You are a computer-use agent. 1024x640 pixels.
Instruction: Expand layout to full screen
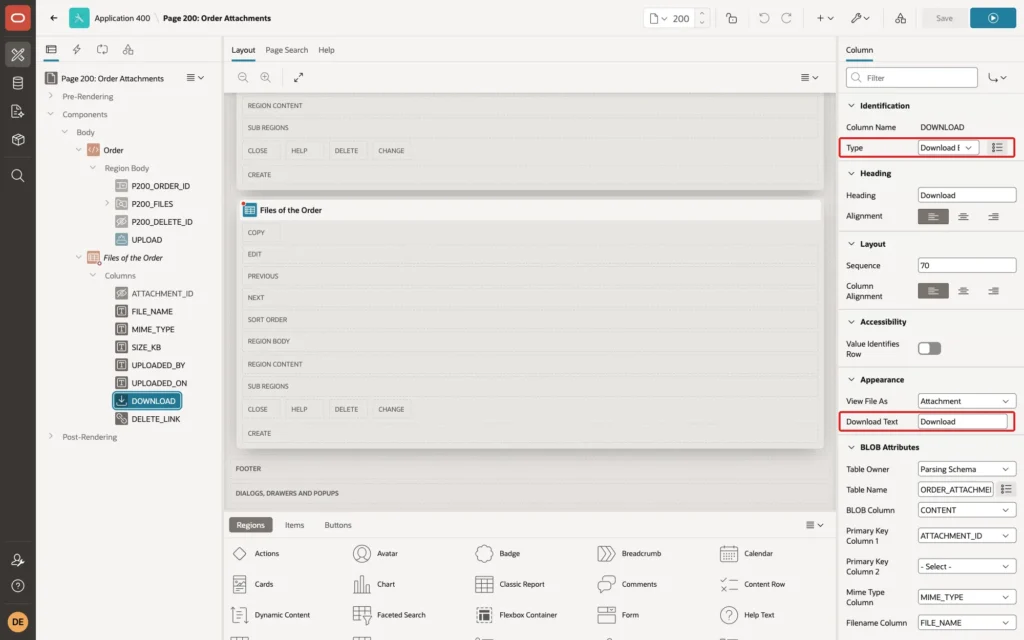coord(298,77)
